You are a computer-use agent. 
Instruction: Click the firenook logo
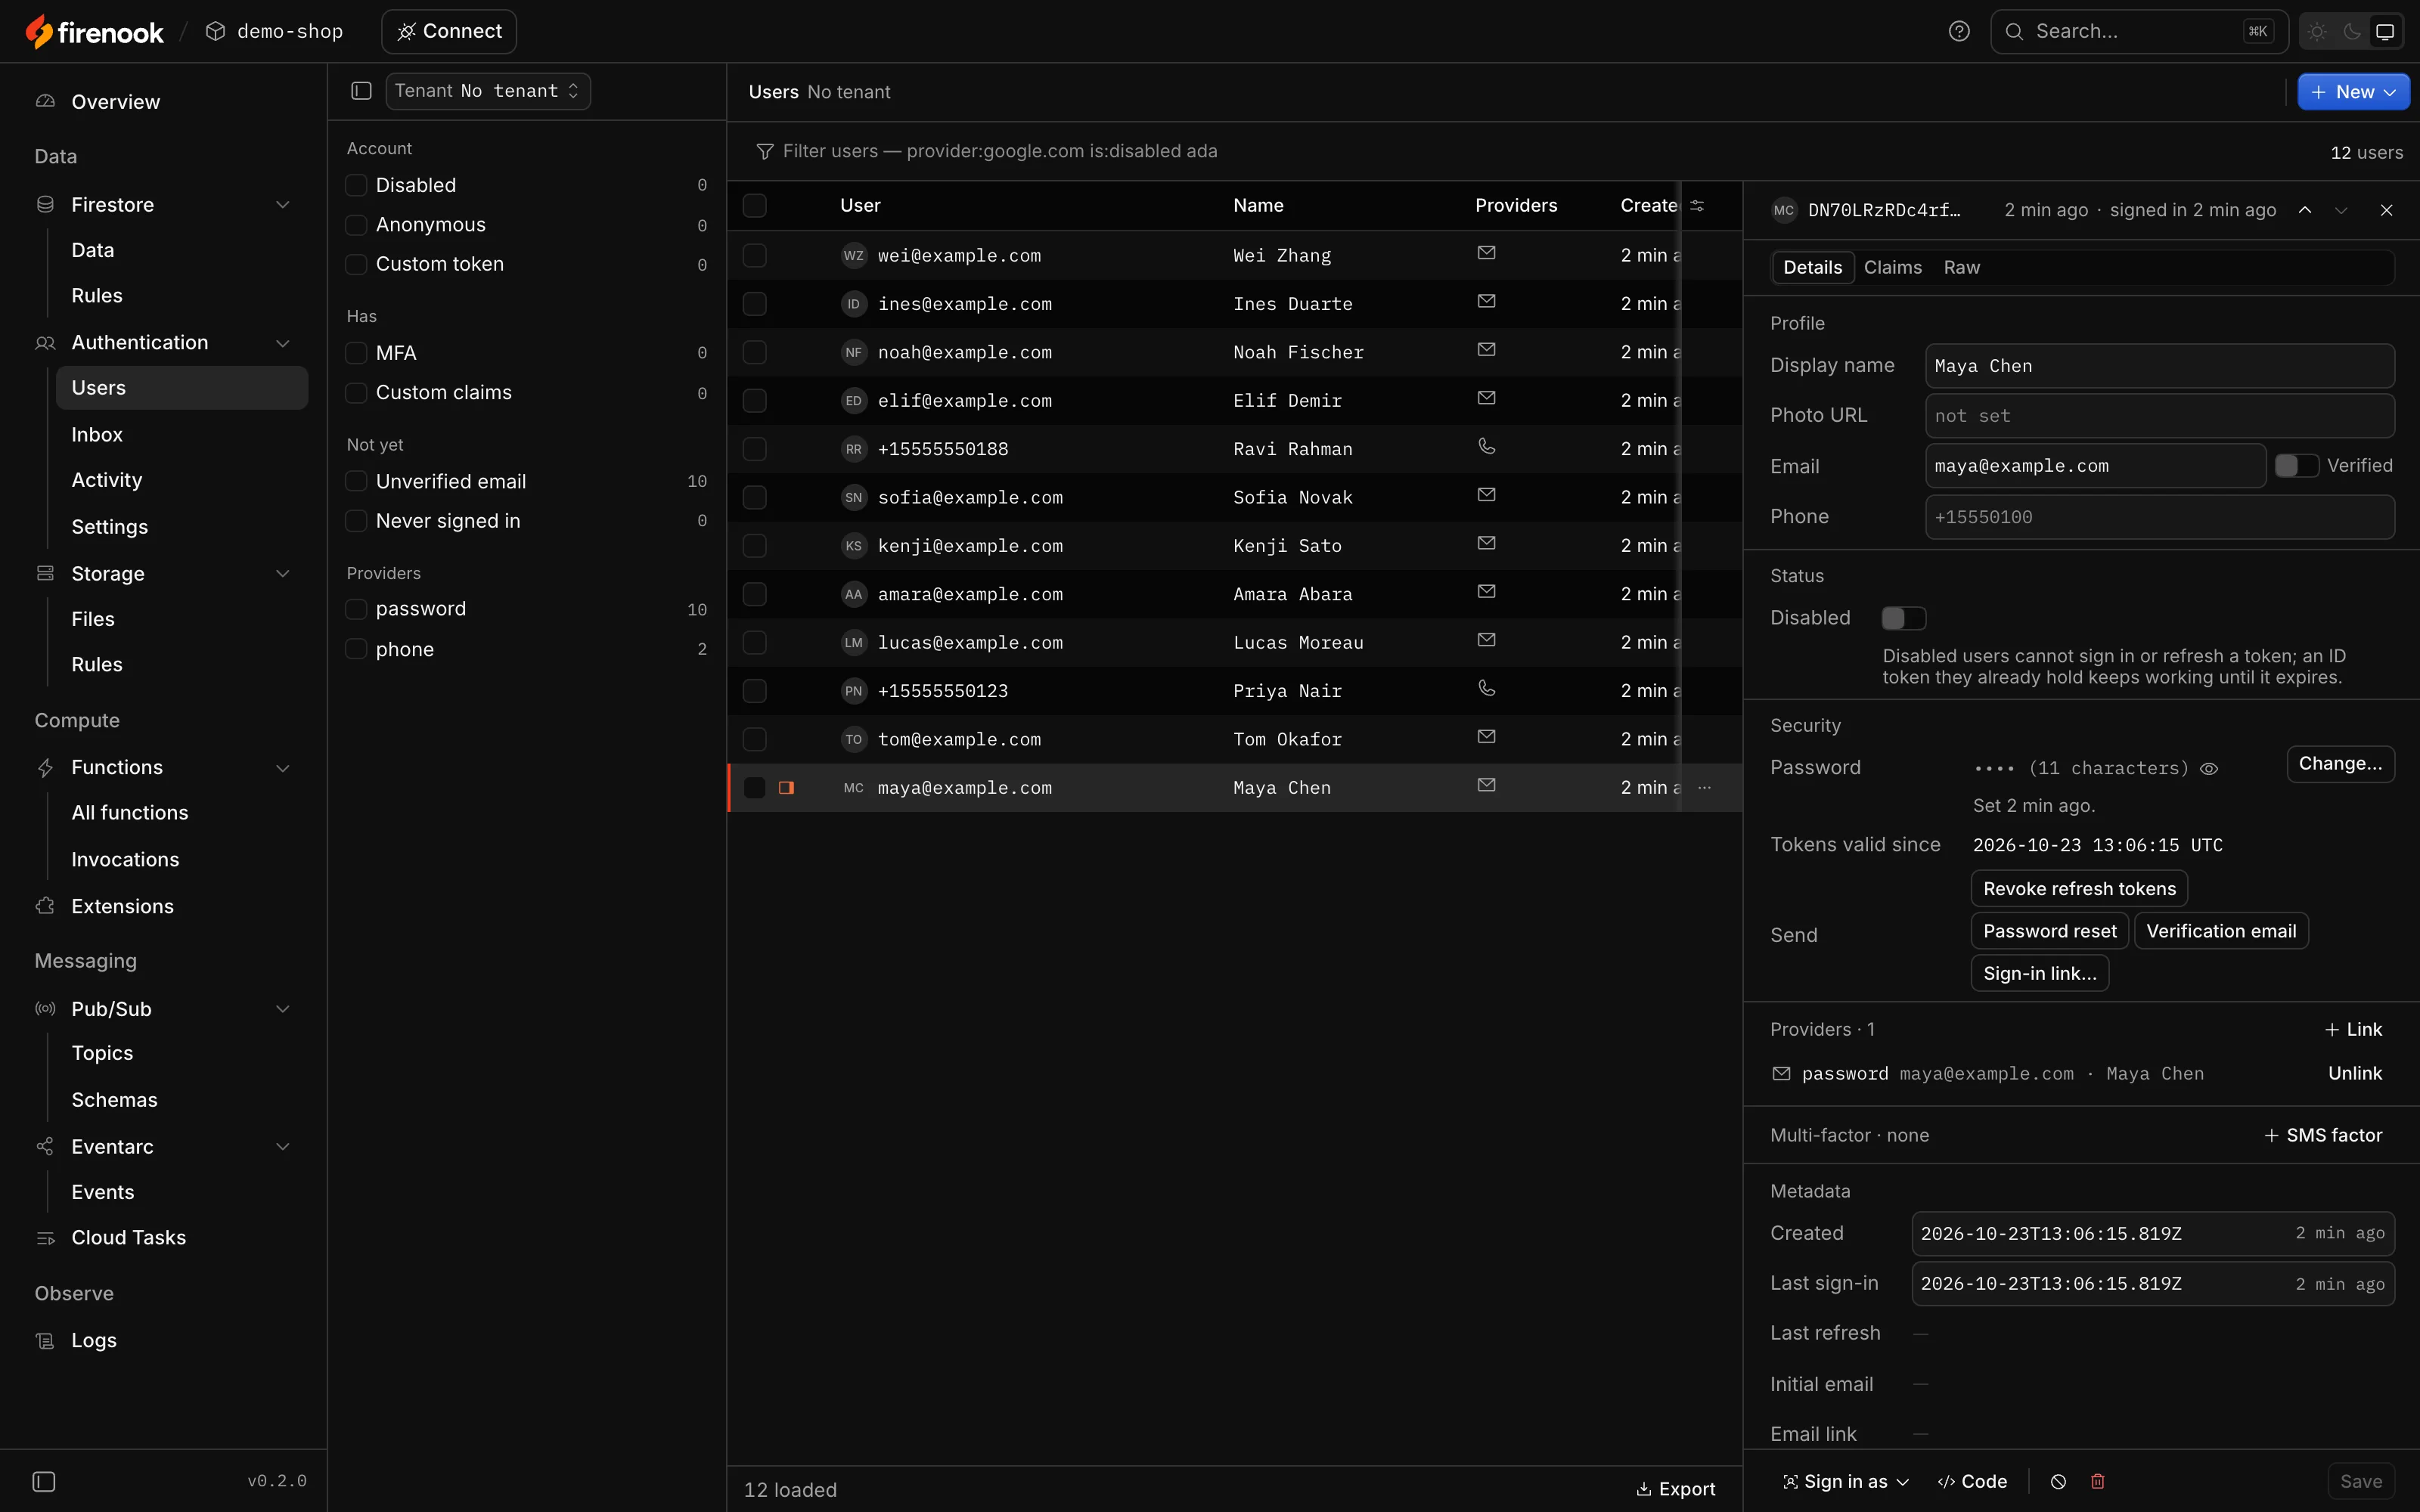(x=94, y=31)
